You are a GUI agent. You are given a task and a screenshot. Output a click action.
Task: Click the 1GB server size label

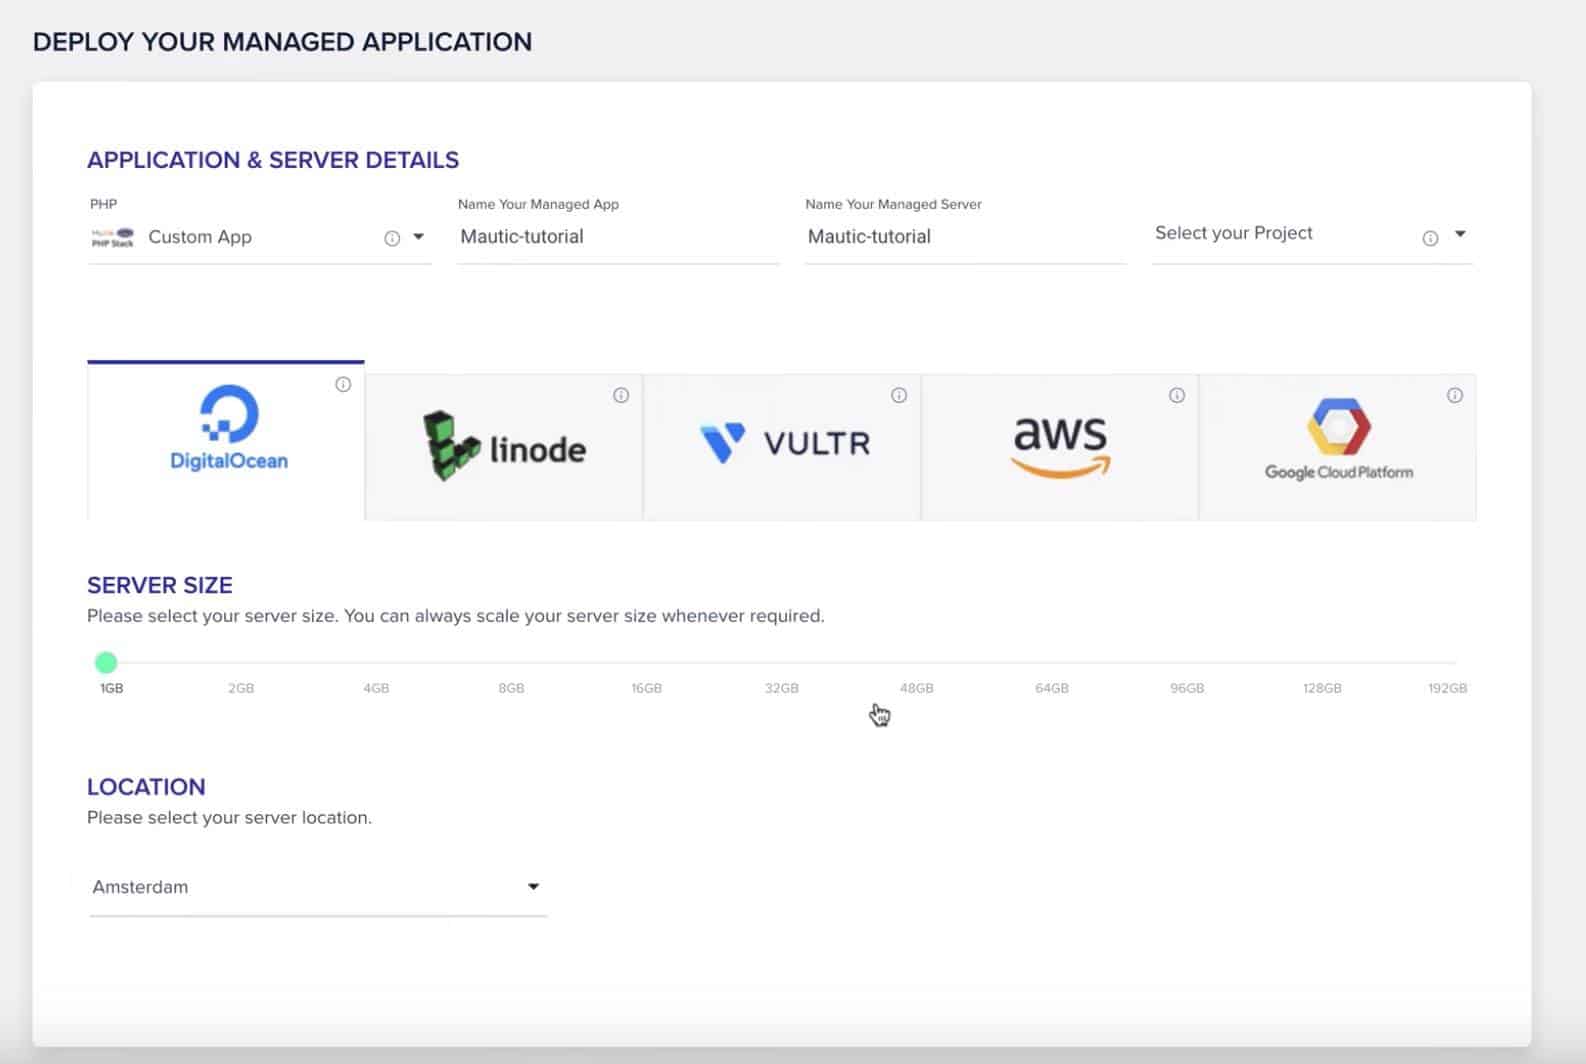[111, 688]
